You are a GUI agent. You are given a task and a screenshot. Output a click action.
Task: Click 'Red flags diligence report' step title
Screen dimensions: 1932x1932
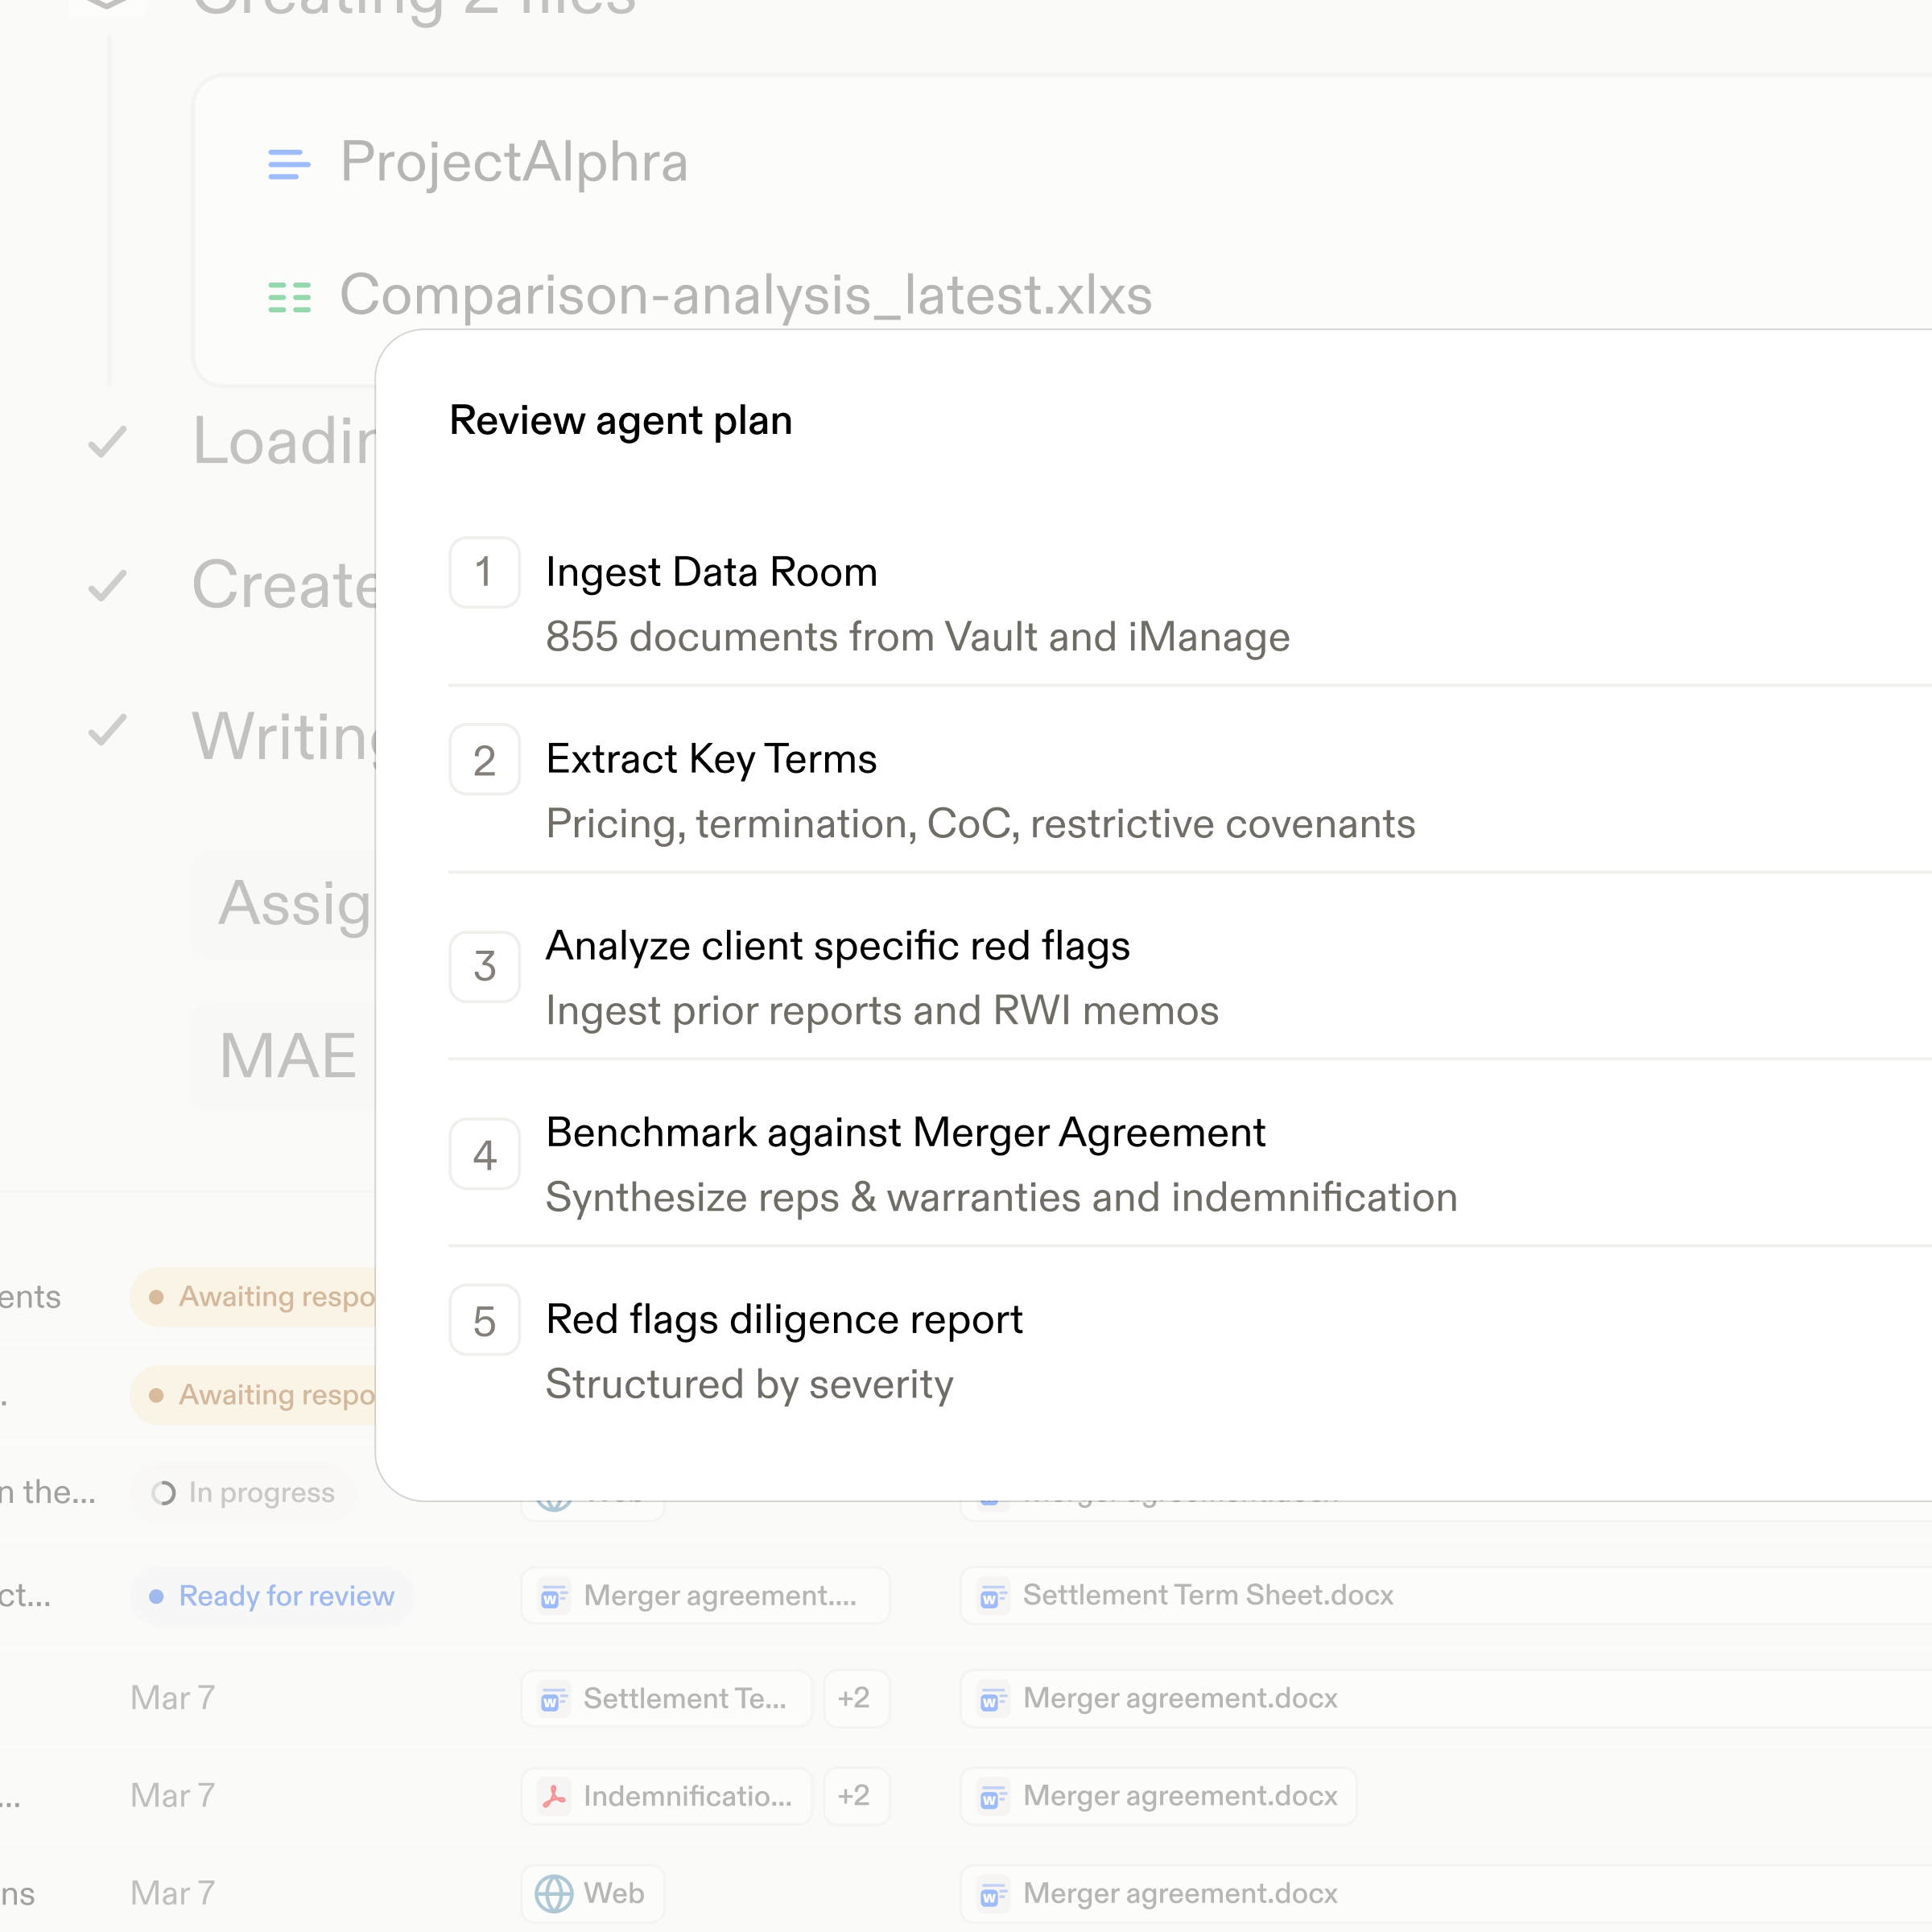(x=785, y=1320)
